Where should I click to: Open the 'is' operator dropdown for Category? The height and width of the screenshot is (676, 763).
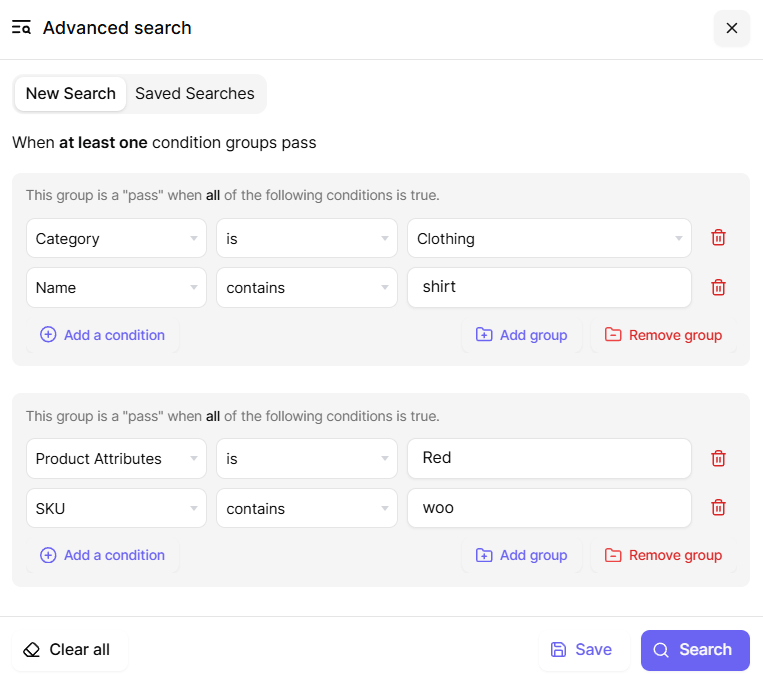tap(307, 238)
